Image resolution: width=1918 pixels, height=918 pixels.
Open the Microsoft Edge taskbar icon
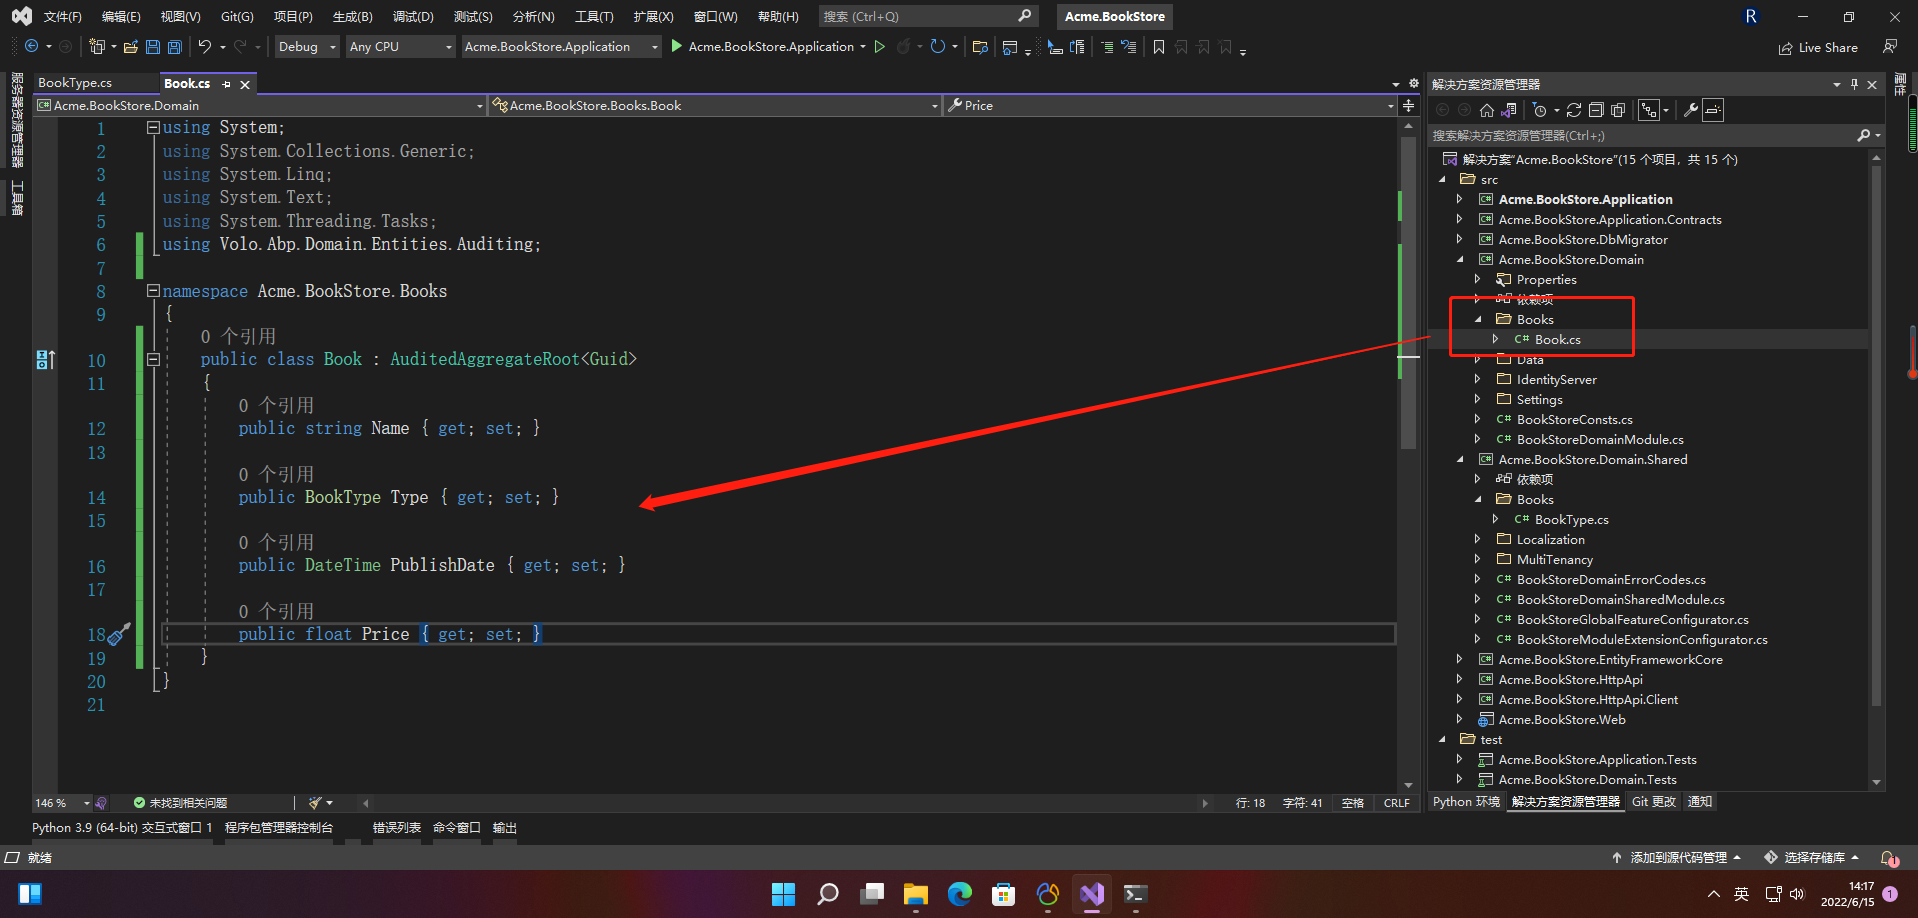click(x=960, y=894)
